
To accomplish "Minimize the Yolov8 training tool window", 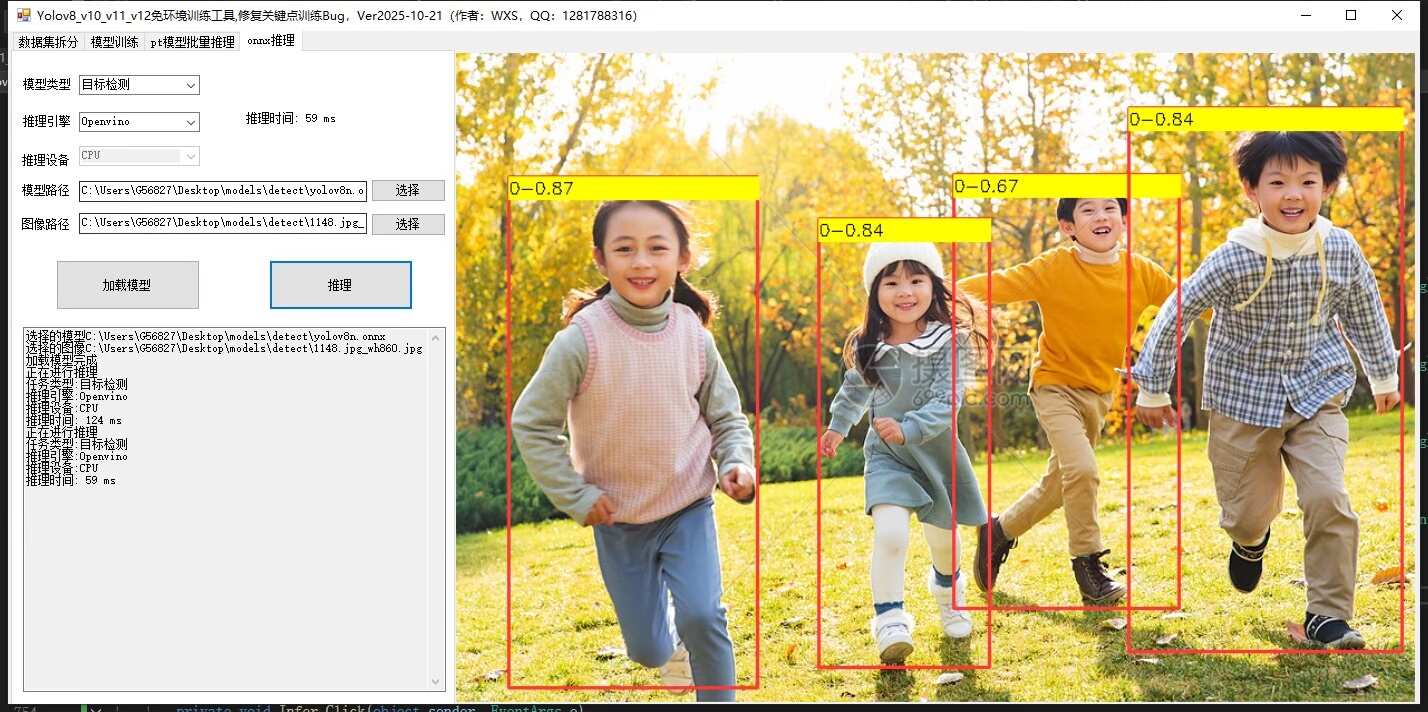I will 1305,15.
